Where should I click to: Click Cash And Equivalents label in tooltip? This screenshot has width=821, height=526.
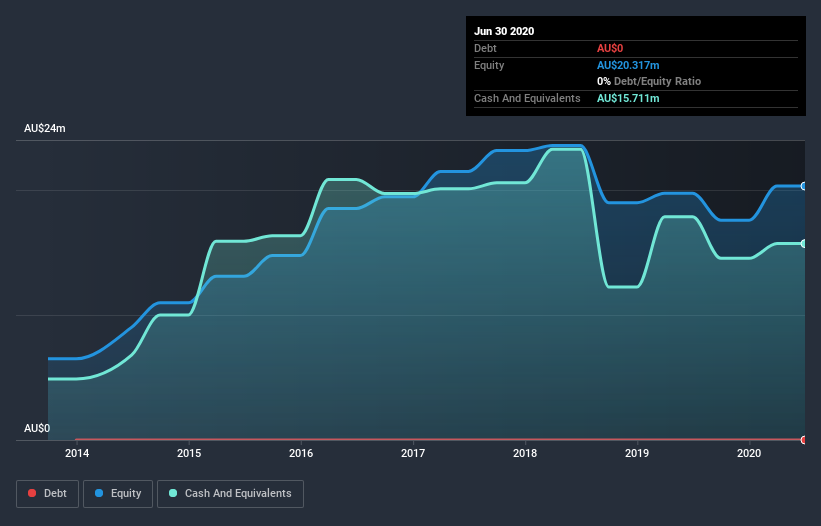click(527, 98)
